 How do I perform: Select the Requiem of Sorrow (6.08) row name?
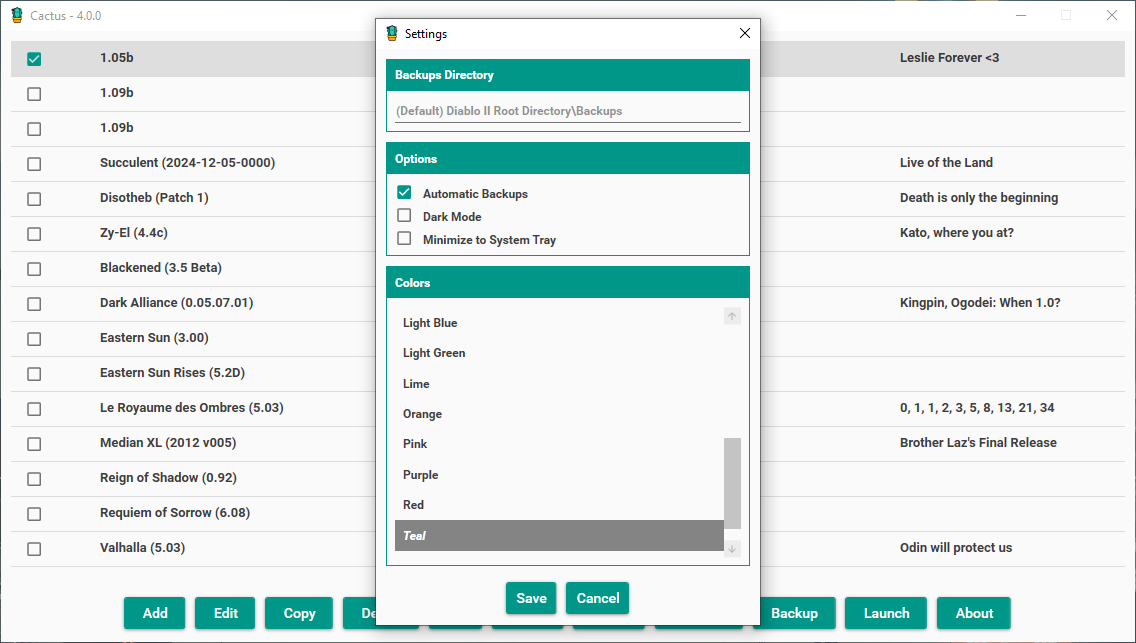pyautogui.click(x=175, y=513)
